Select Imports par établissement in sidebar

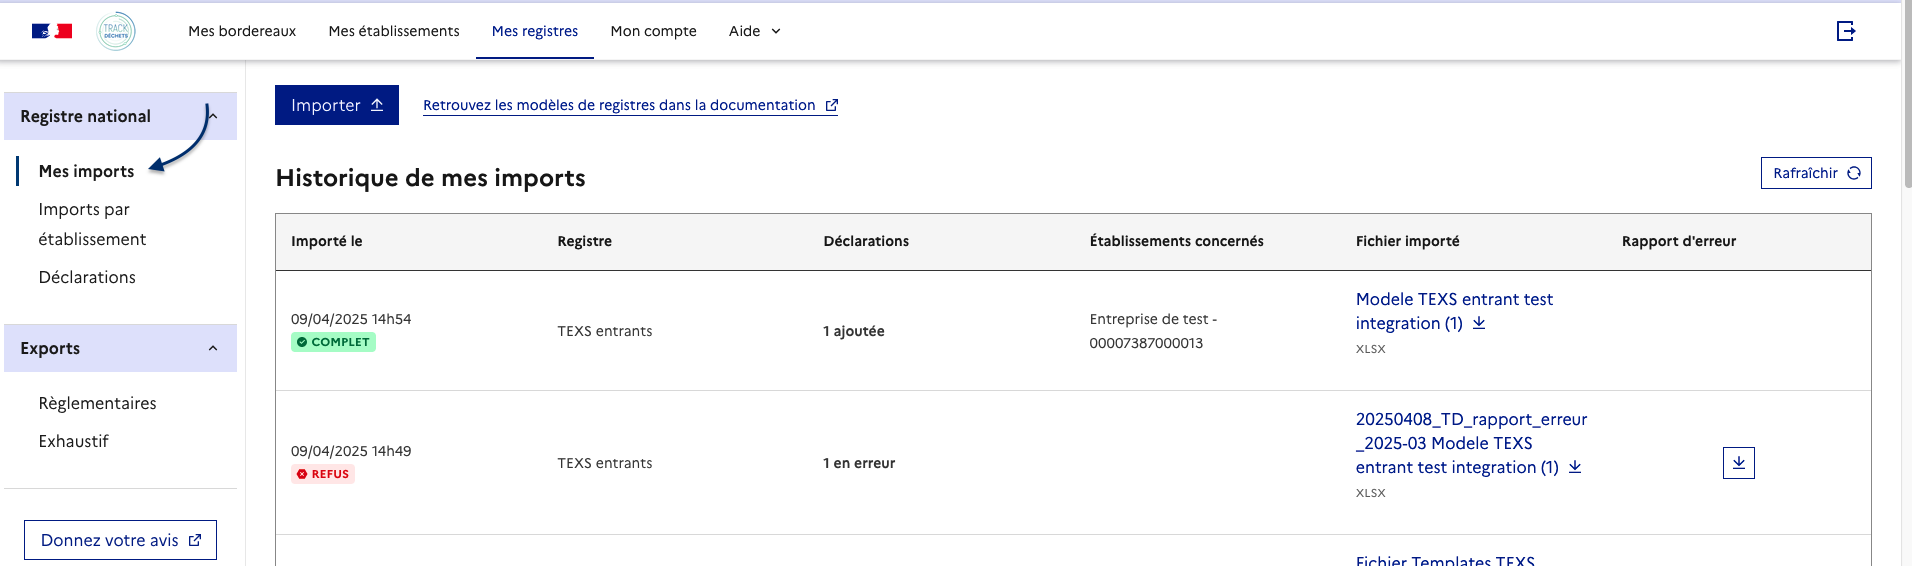(x=92, y=224)
